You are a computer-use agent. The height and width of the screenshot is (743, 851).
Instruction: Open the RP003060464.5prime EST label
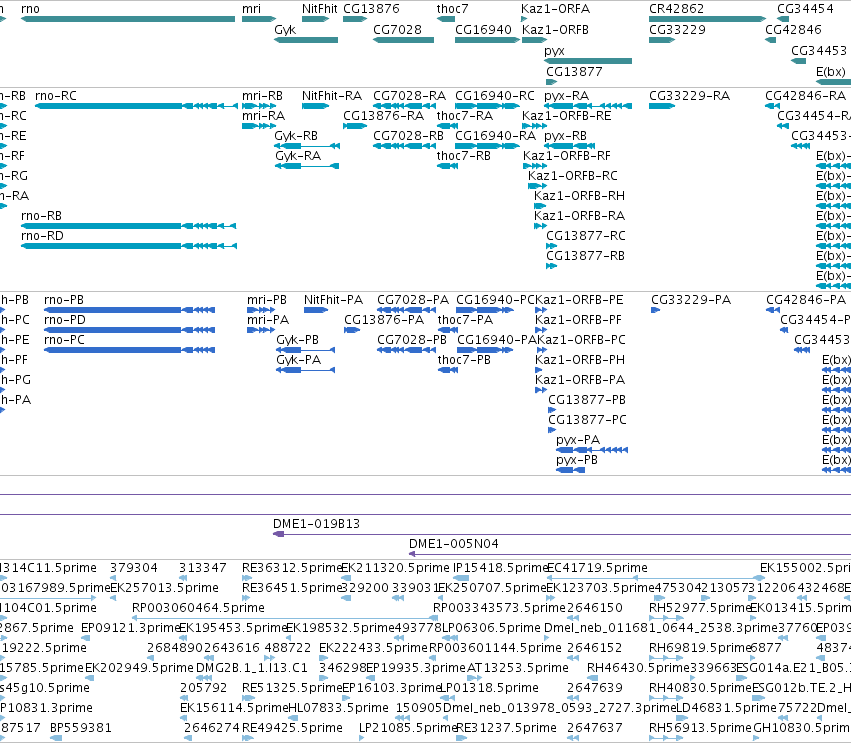point(198,608)
